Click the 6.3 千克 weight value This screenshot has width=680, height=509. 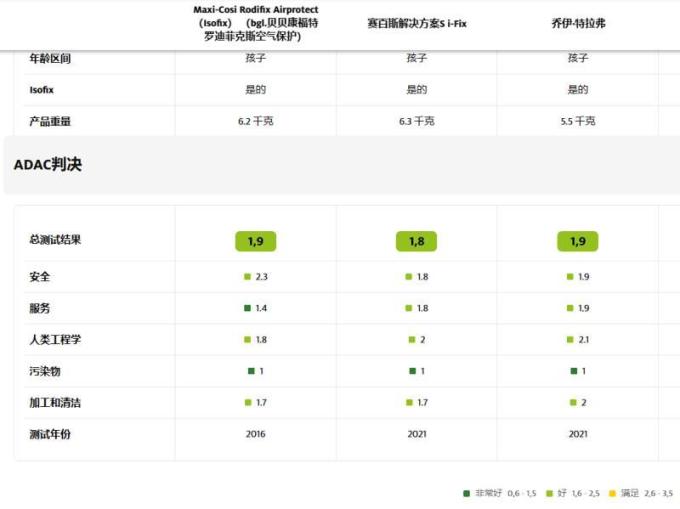tap(416, 121)
